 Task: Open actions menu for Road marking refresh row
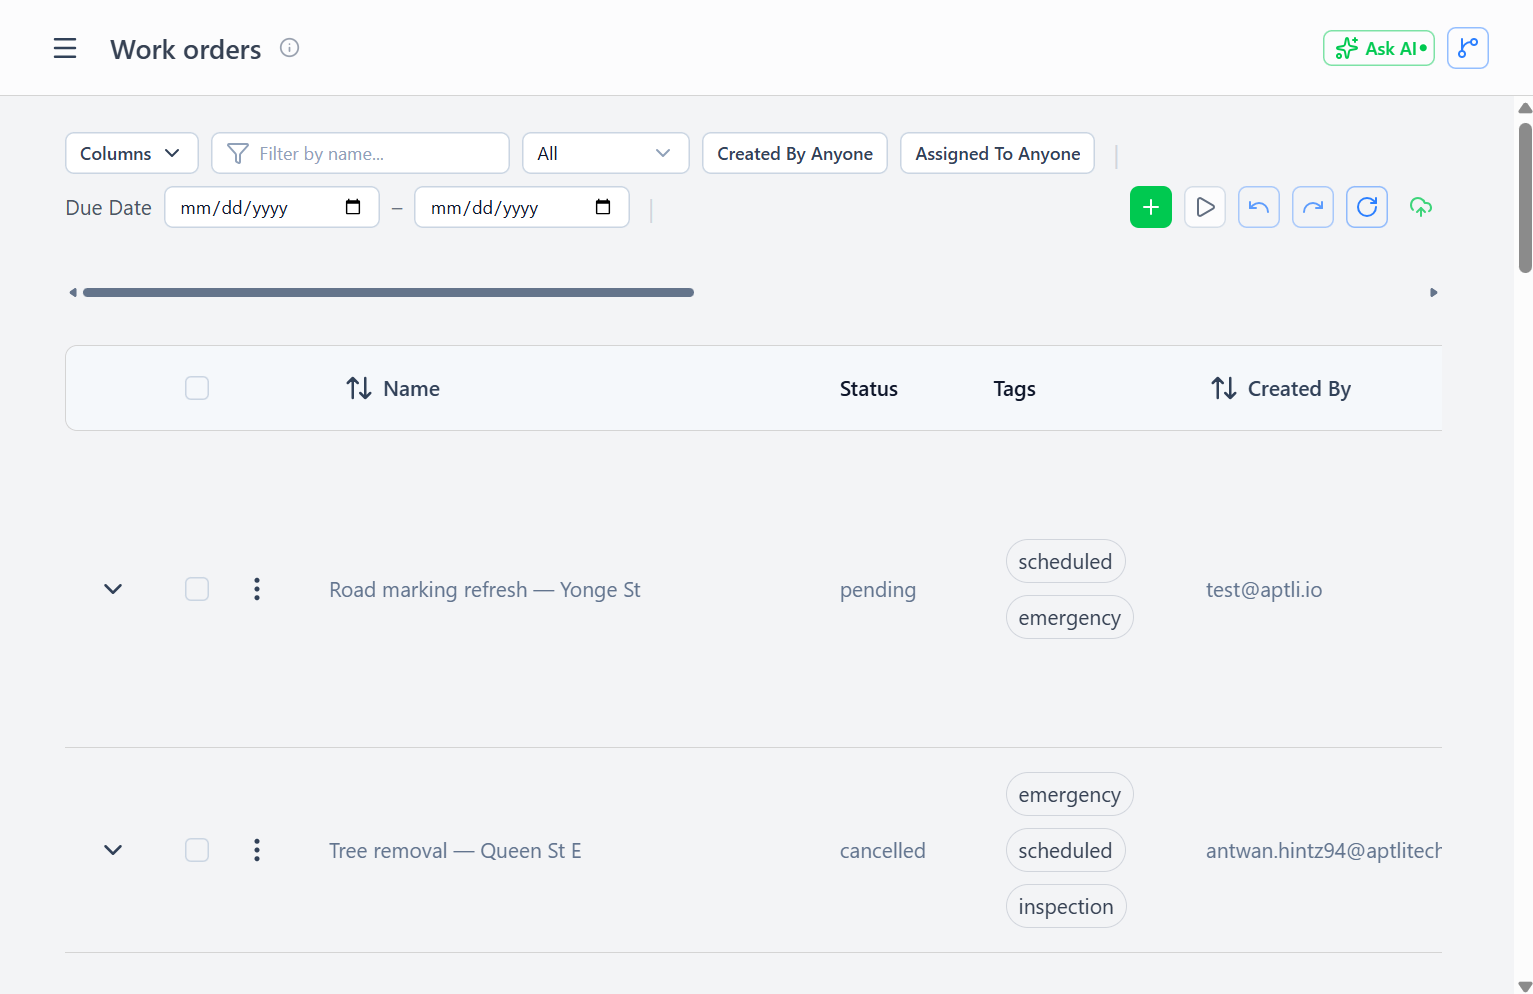tap(257, 589)
